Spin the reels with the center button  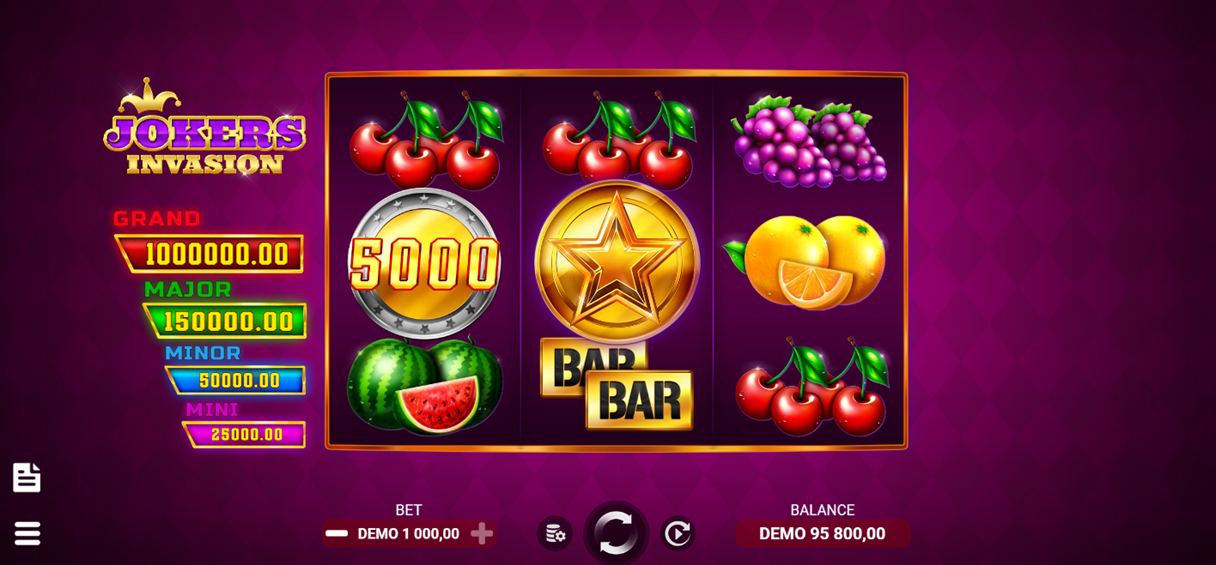(x=616, y=533)
